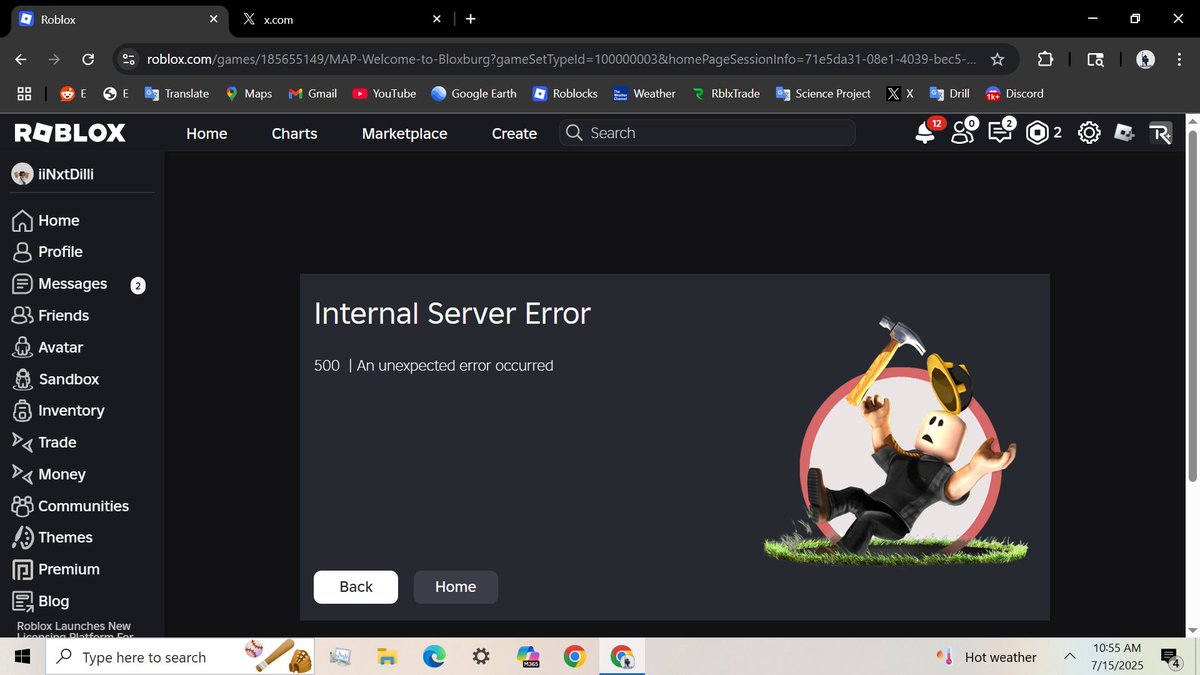Open the Gmail bookmark
Screen dimensions: 1200x675
(x=313, y=93)
